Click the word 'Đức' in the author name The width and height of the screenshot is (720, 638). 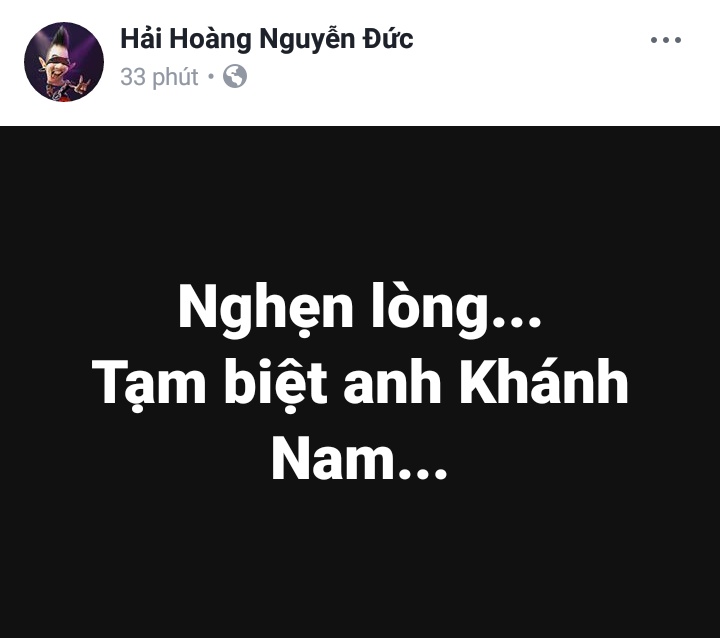388,38
